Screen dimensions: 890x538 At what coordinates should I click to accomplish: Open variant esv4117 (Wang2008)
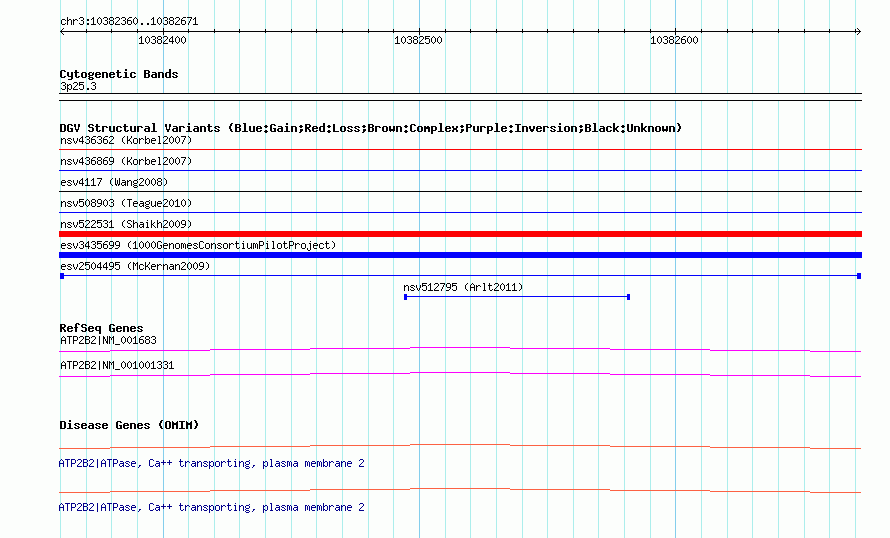point(114,182)
